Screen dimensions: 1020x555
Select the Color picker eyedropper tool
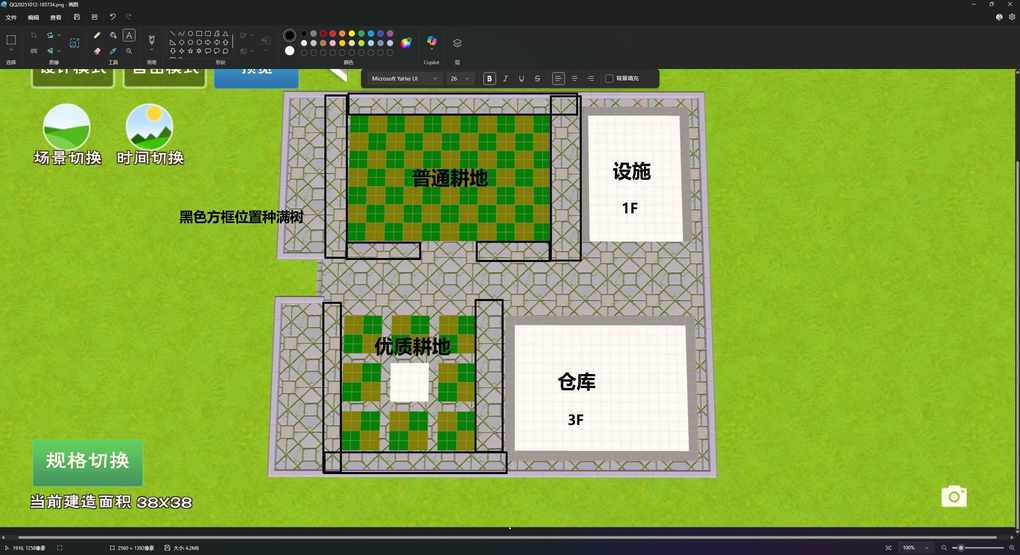pyautogui.click(x=113, y=50)
